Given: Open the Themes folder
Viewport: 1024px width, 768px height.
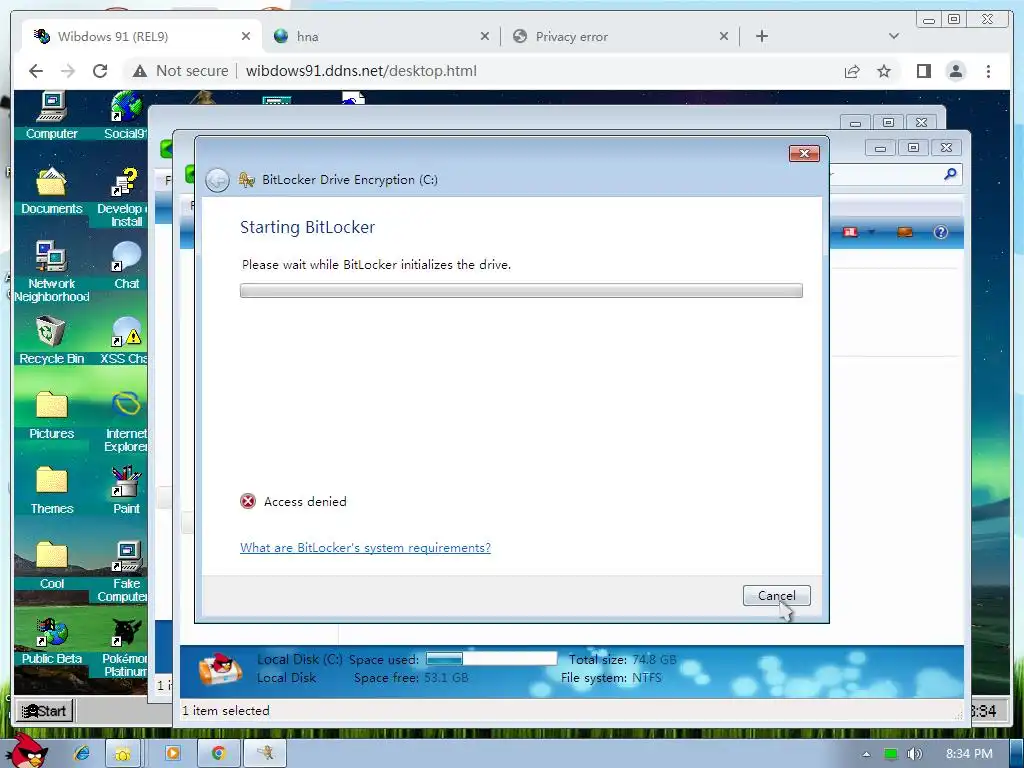Looking at the screenshot, I should pos(52,491).
